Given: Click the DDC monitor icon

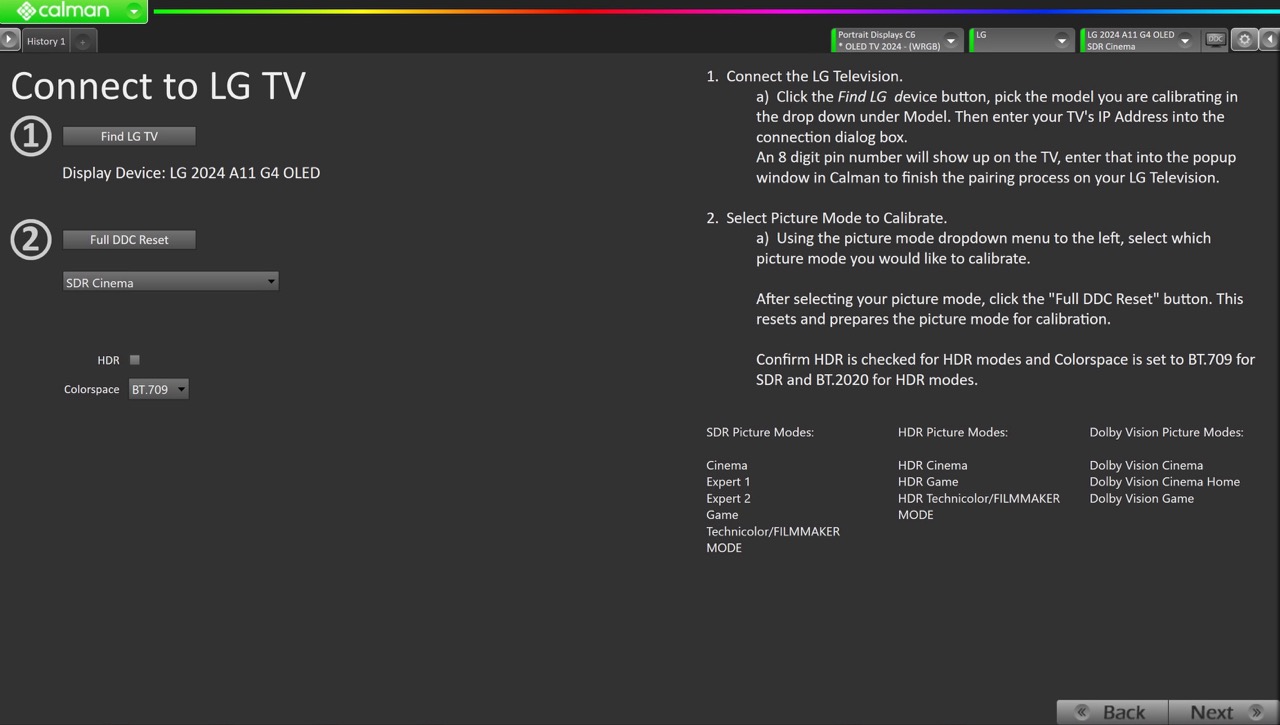Looking at the screenshot, I should 1215,40.
